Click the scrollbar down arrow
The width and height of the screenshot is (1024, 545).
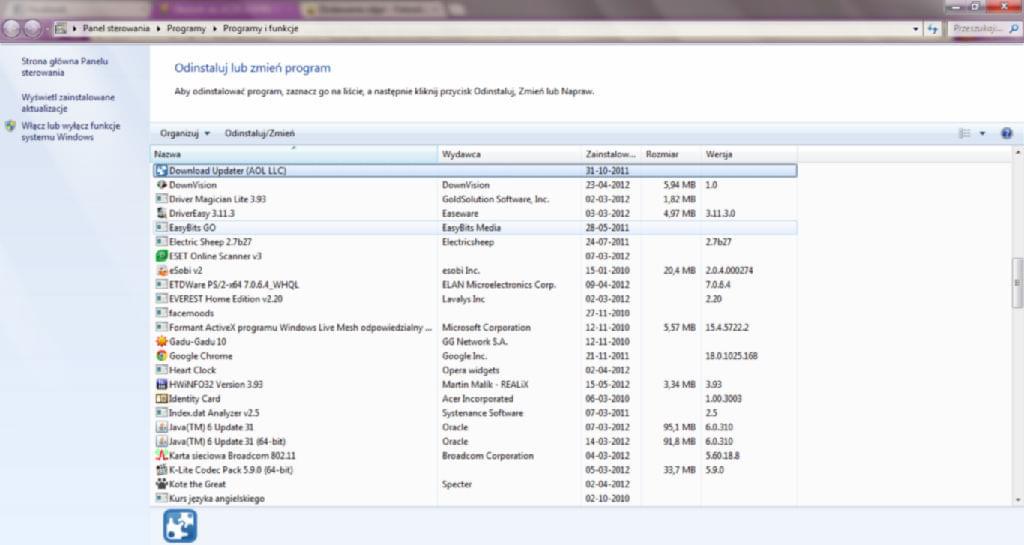point(1016,500)
